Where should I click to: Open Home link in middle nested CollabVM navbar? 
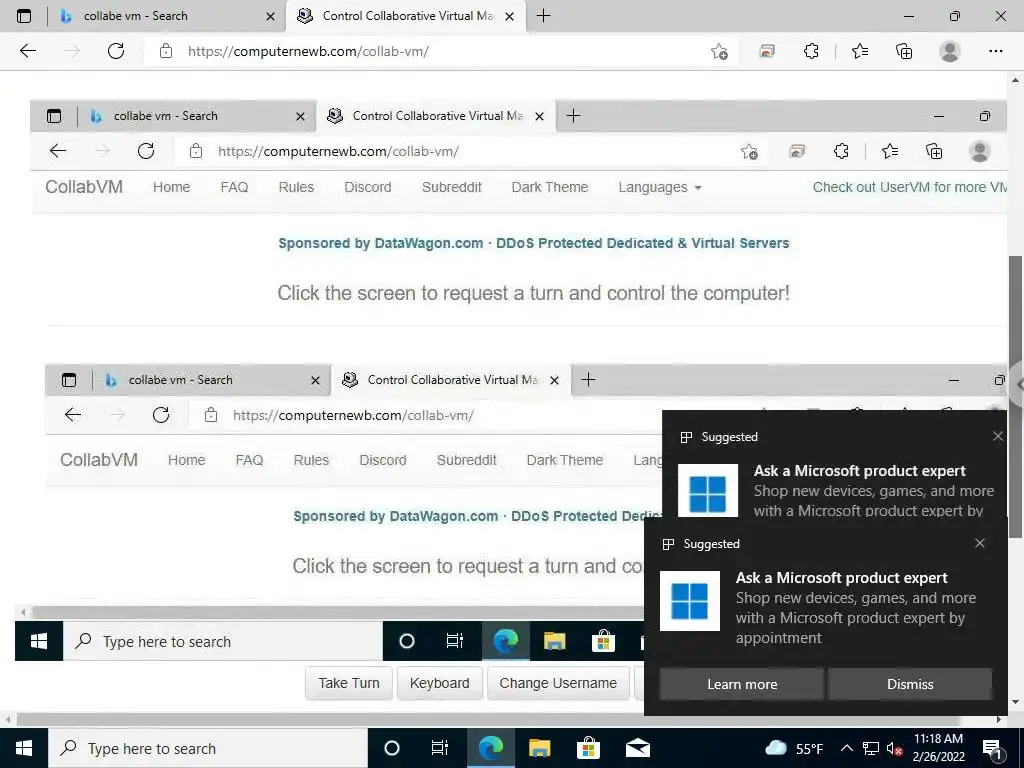171,187
